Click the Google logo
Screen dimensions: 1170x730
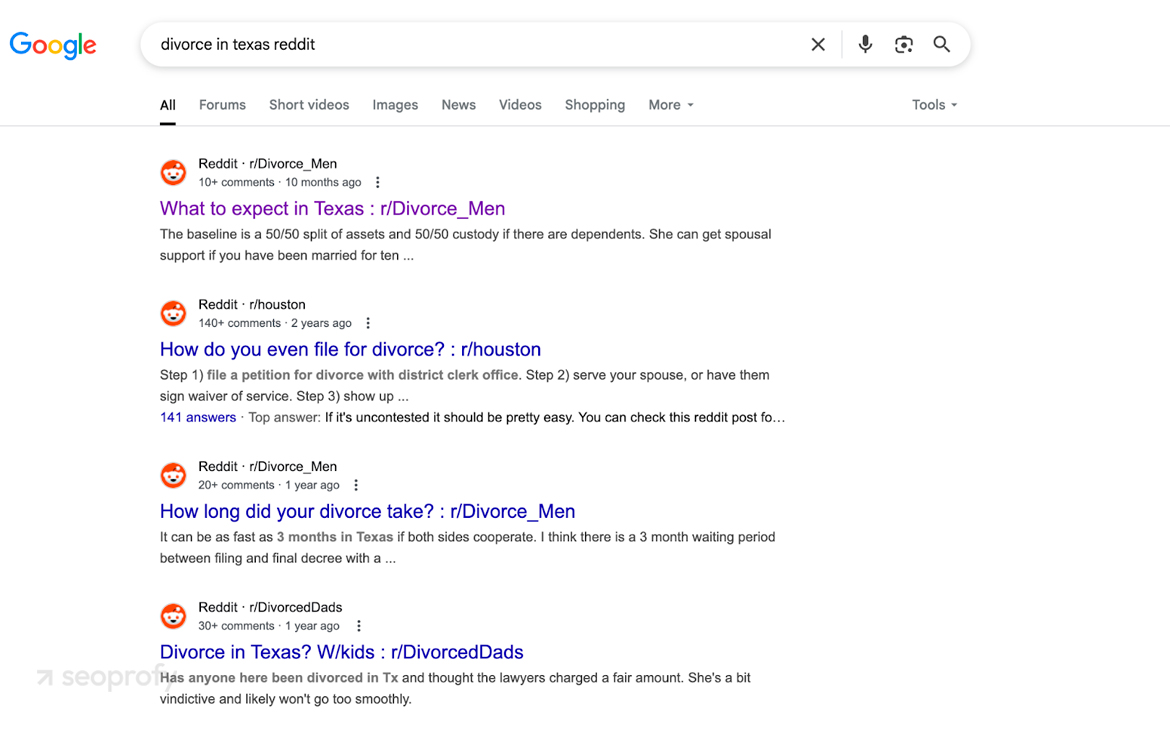point(52,45)
